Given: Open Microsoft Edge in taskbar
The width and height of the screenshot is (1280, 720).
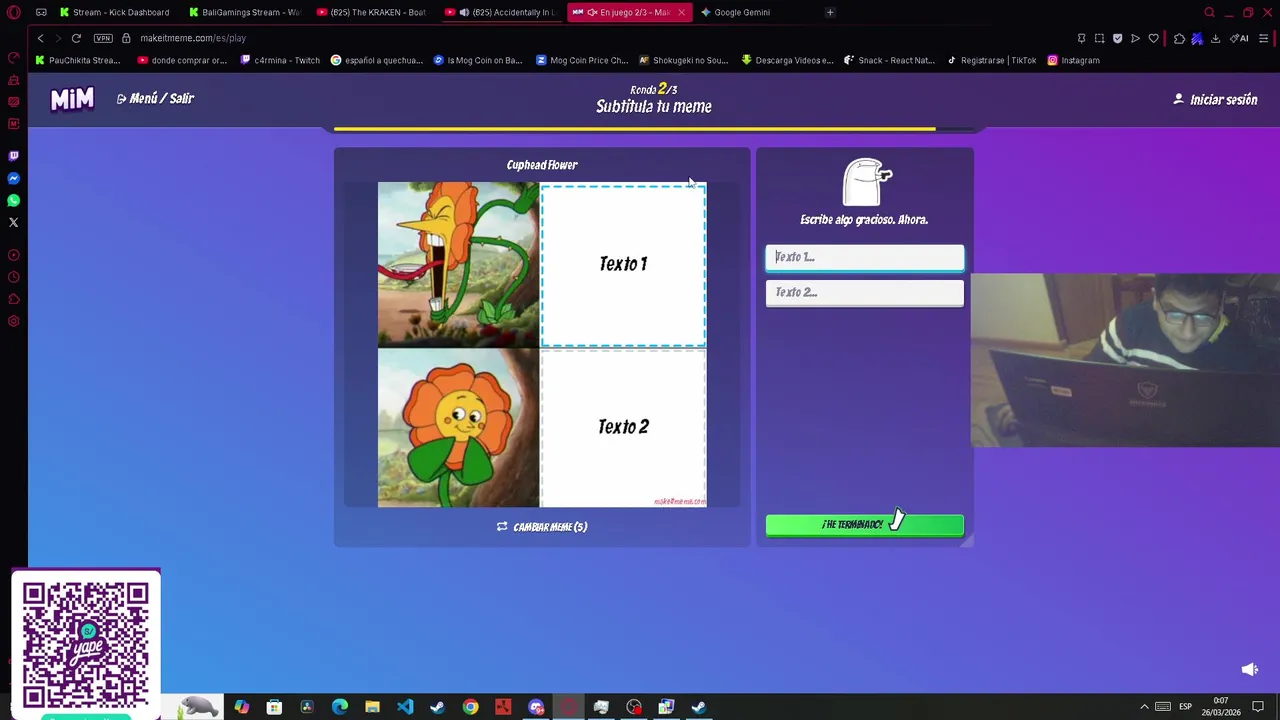Looking at the screenshot, I should click(x=340, y=707).
